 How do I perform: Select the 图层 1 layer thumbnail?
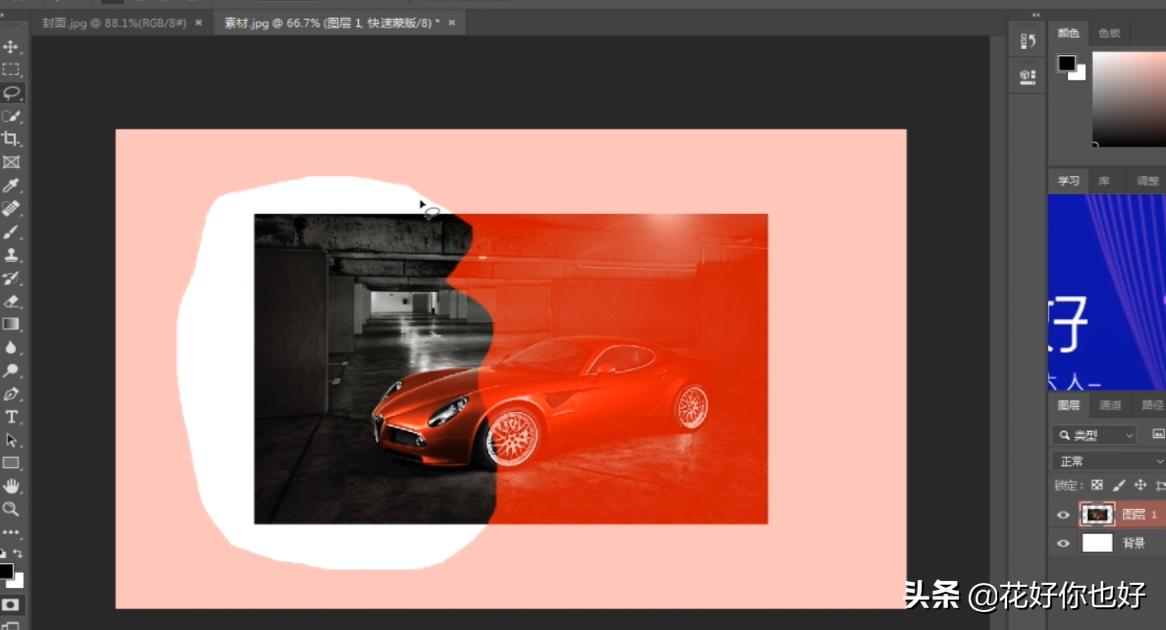1097,514
